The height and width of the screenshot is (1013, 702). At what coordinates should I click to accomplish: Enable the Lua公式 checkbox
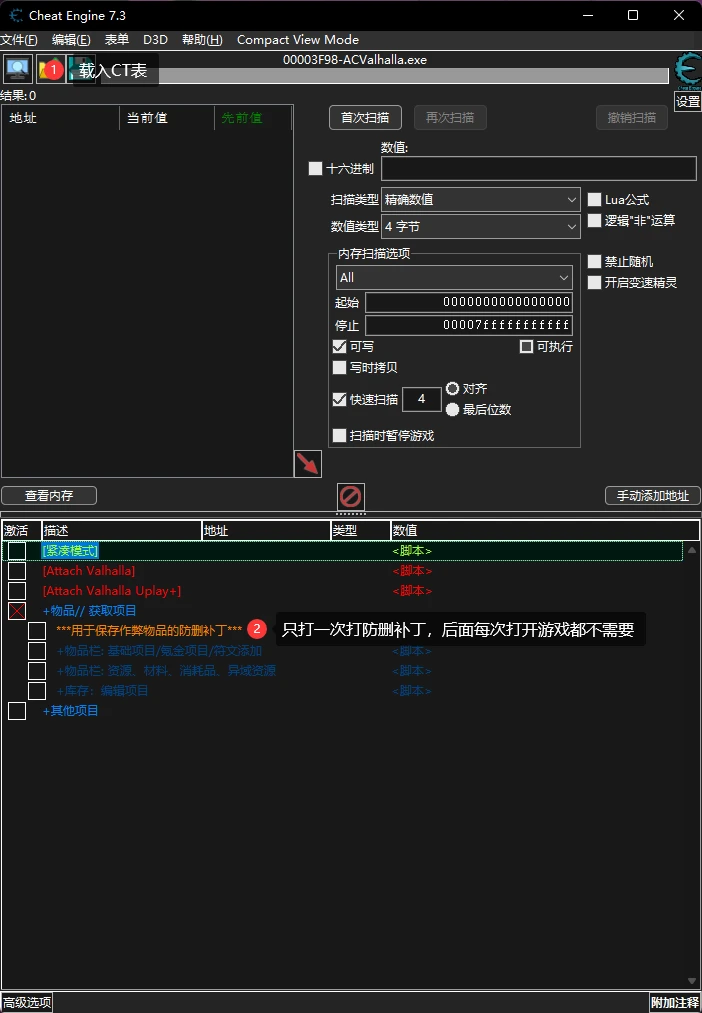(x=594, y=200)
